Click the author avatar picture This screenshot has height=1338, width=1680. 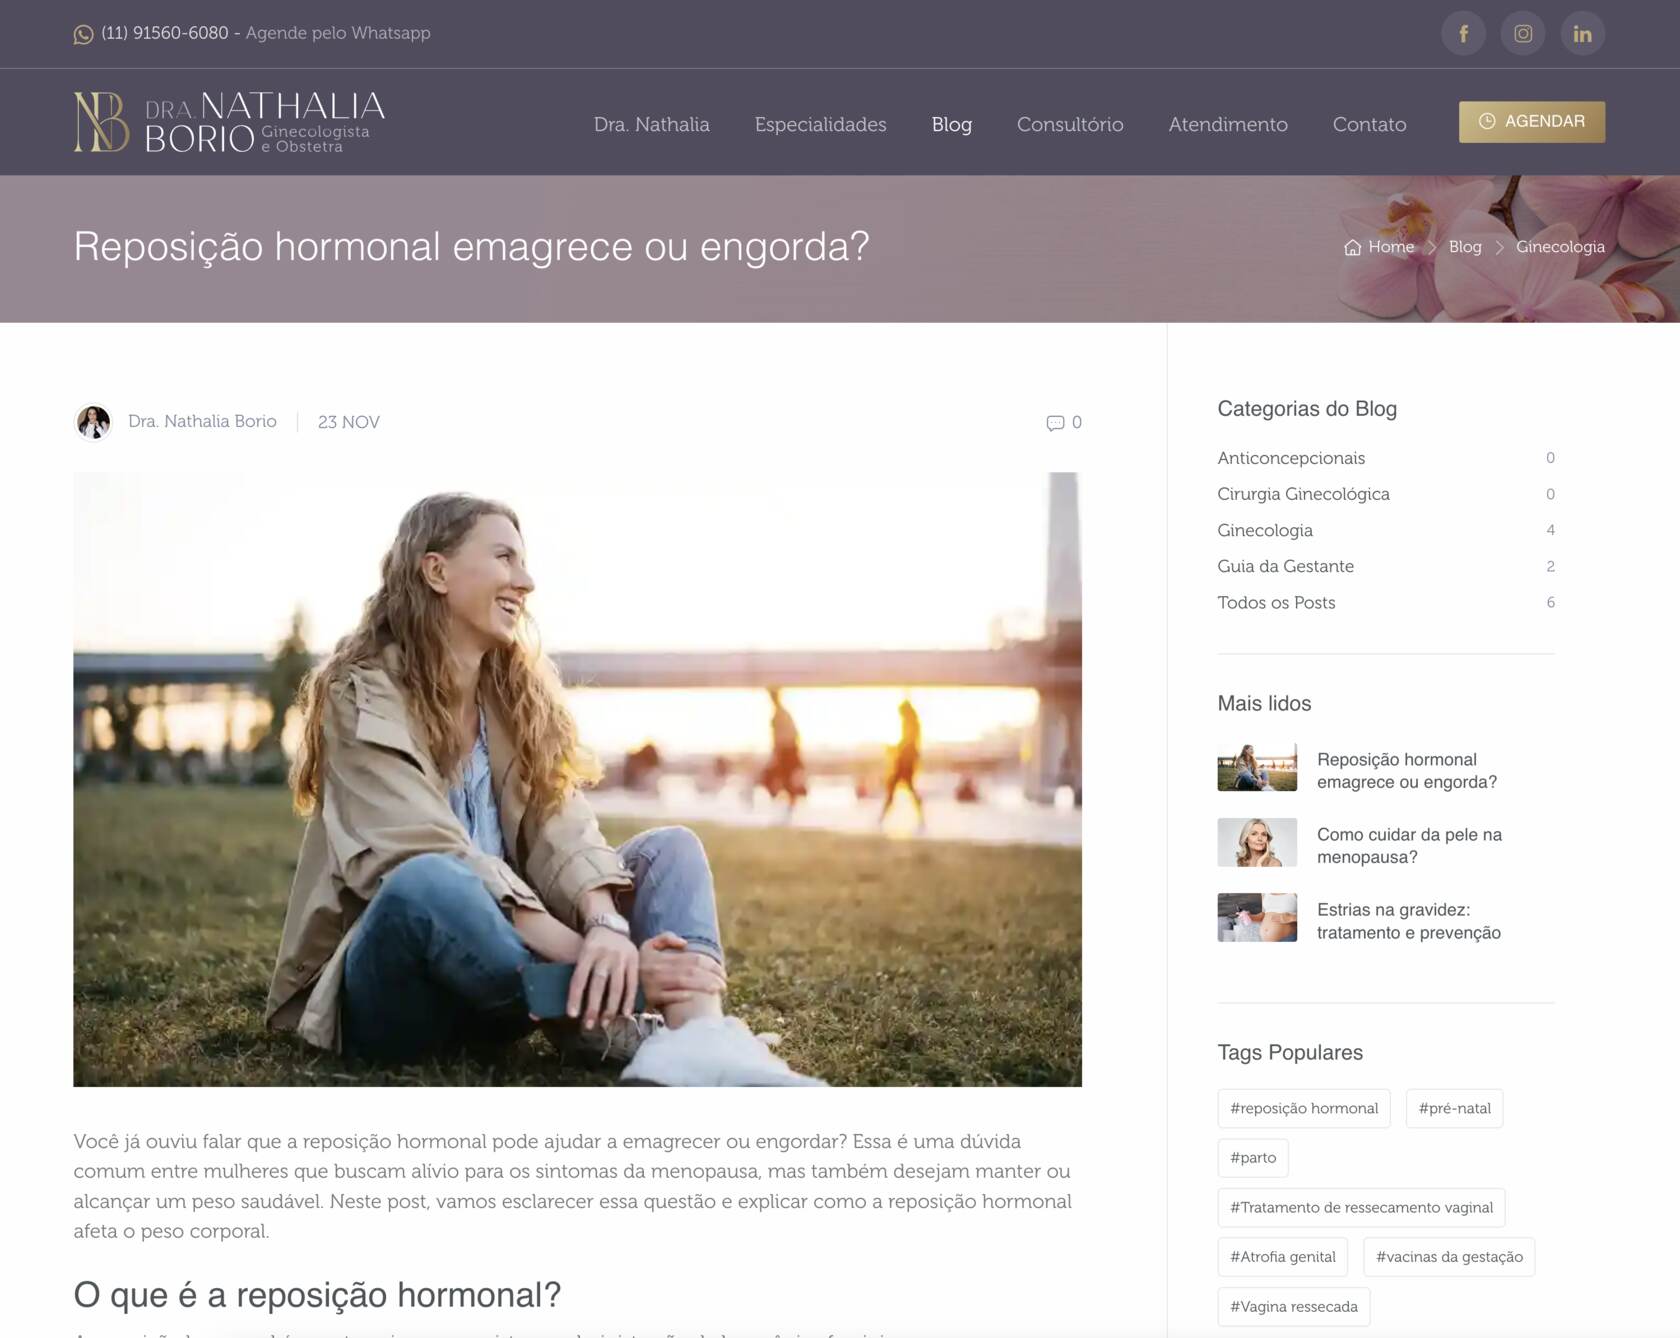click(x=93, y=422)
